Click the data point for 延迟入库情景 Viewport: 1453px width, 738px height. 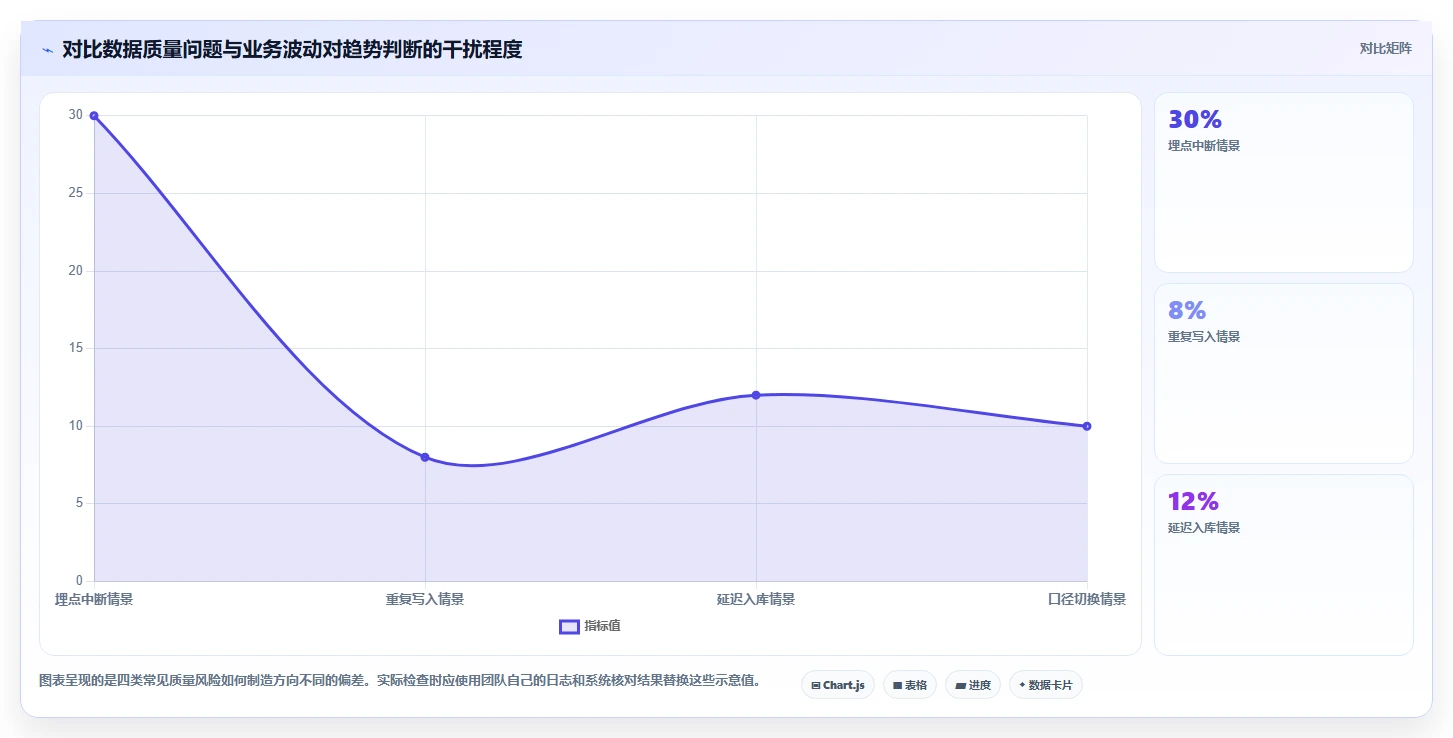pyautogui.click(x=756, y=395)
